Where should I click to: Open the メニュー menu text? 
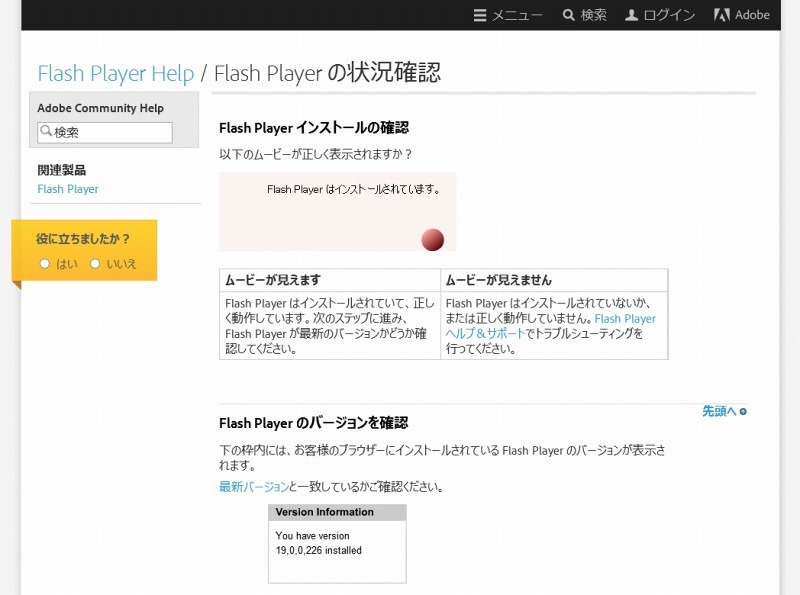click(x=517, y=15)
